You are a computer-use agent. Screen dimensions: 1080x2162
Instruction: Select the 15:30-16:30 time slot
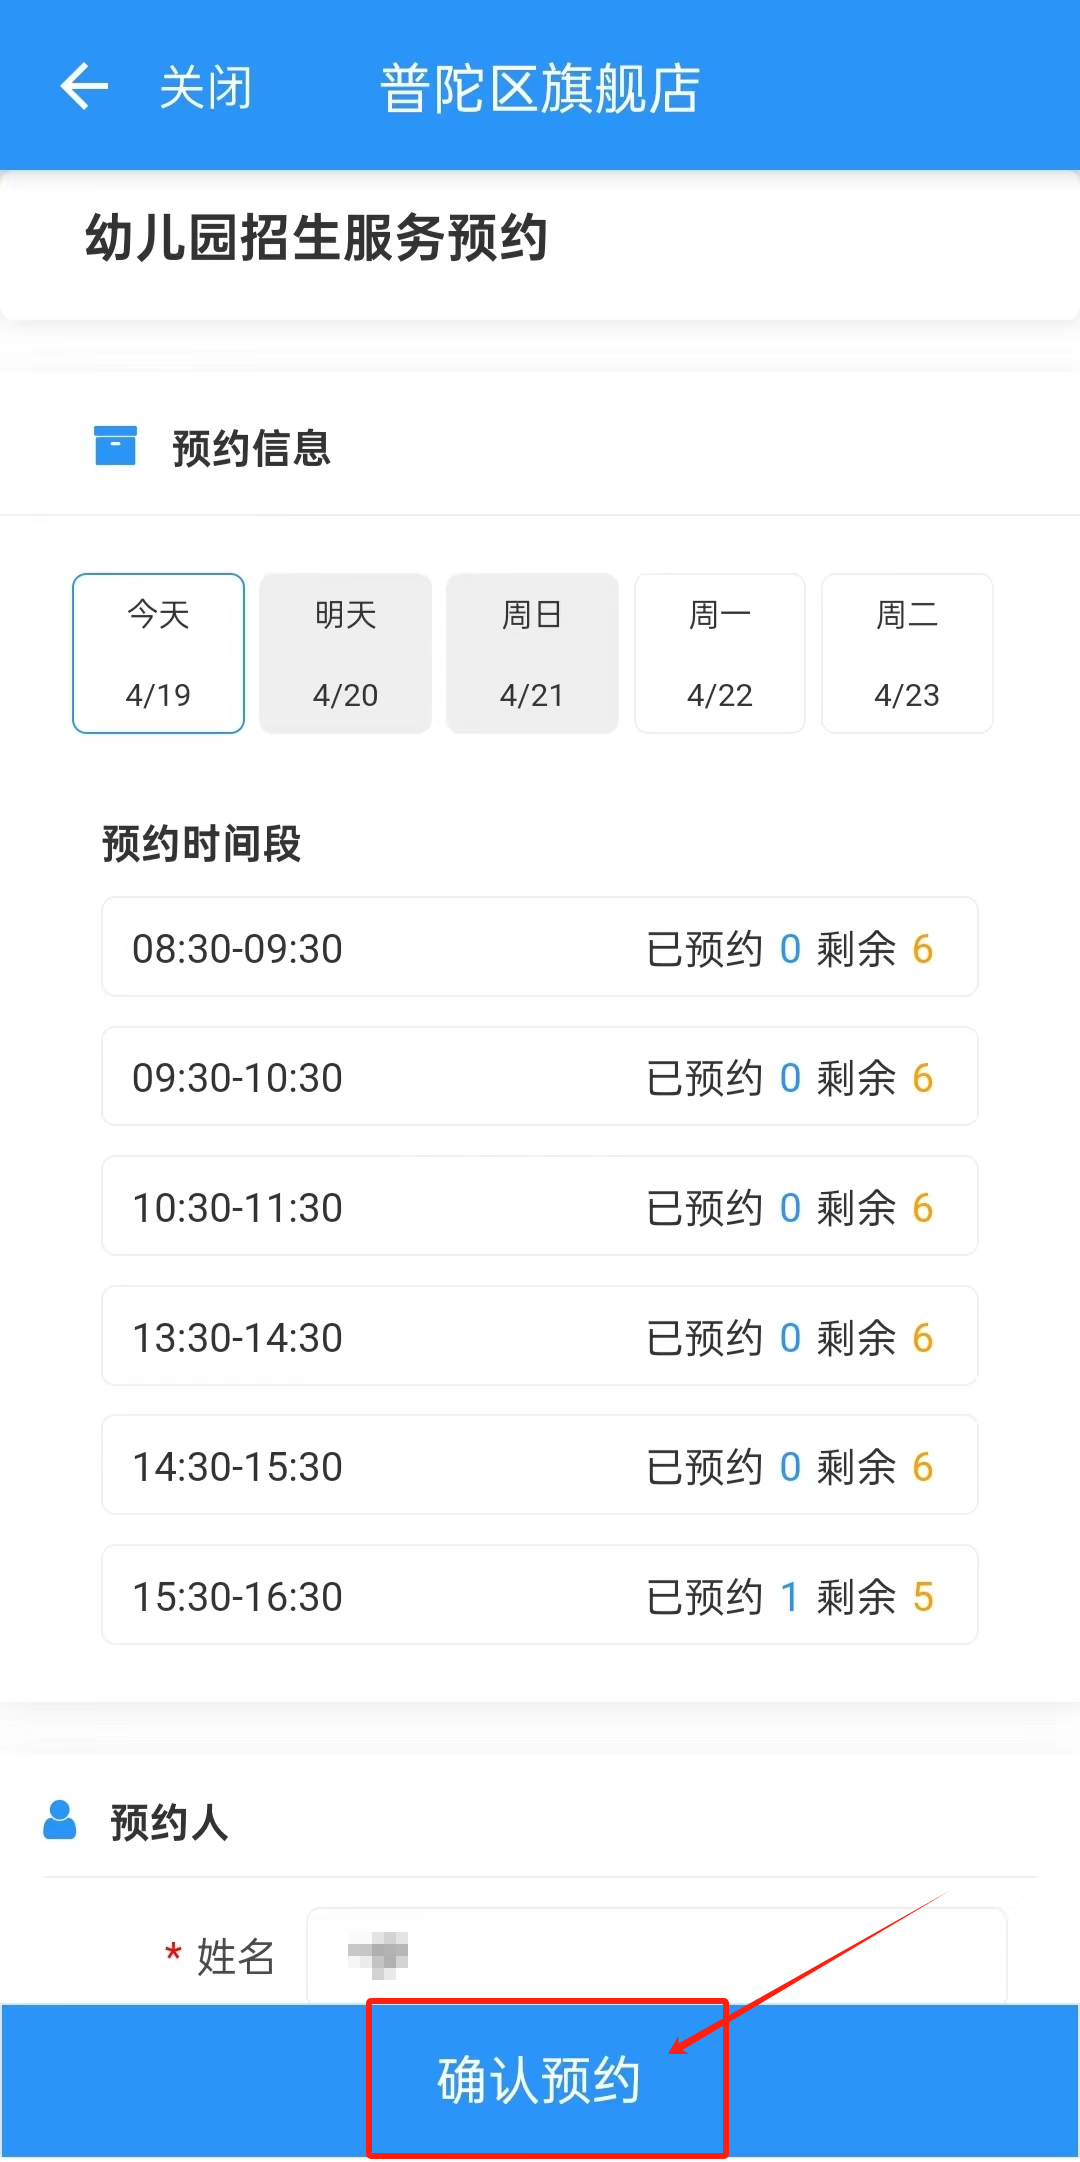coord(540,1595)
